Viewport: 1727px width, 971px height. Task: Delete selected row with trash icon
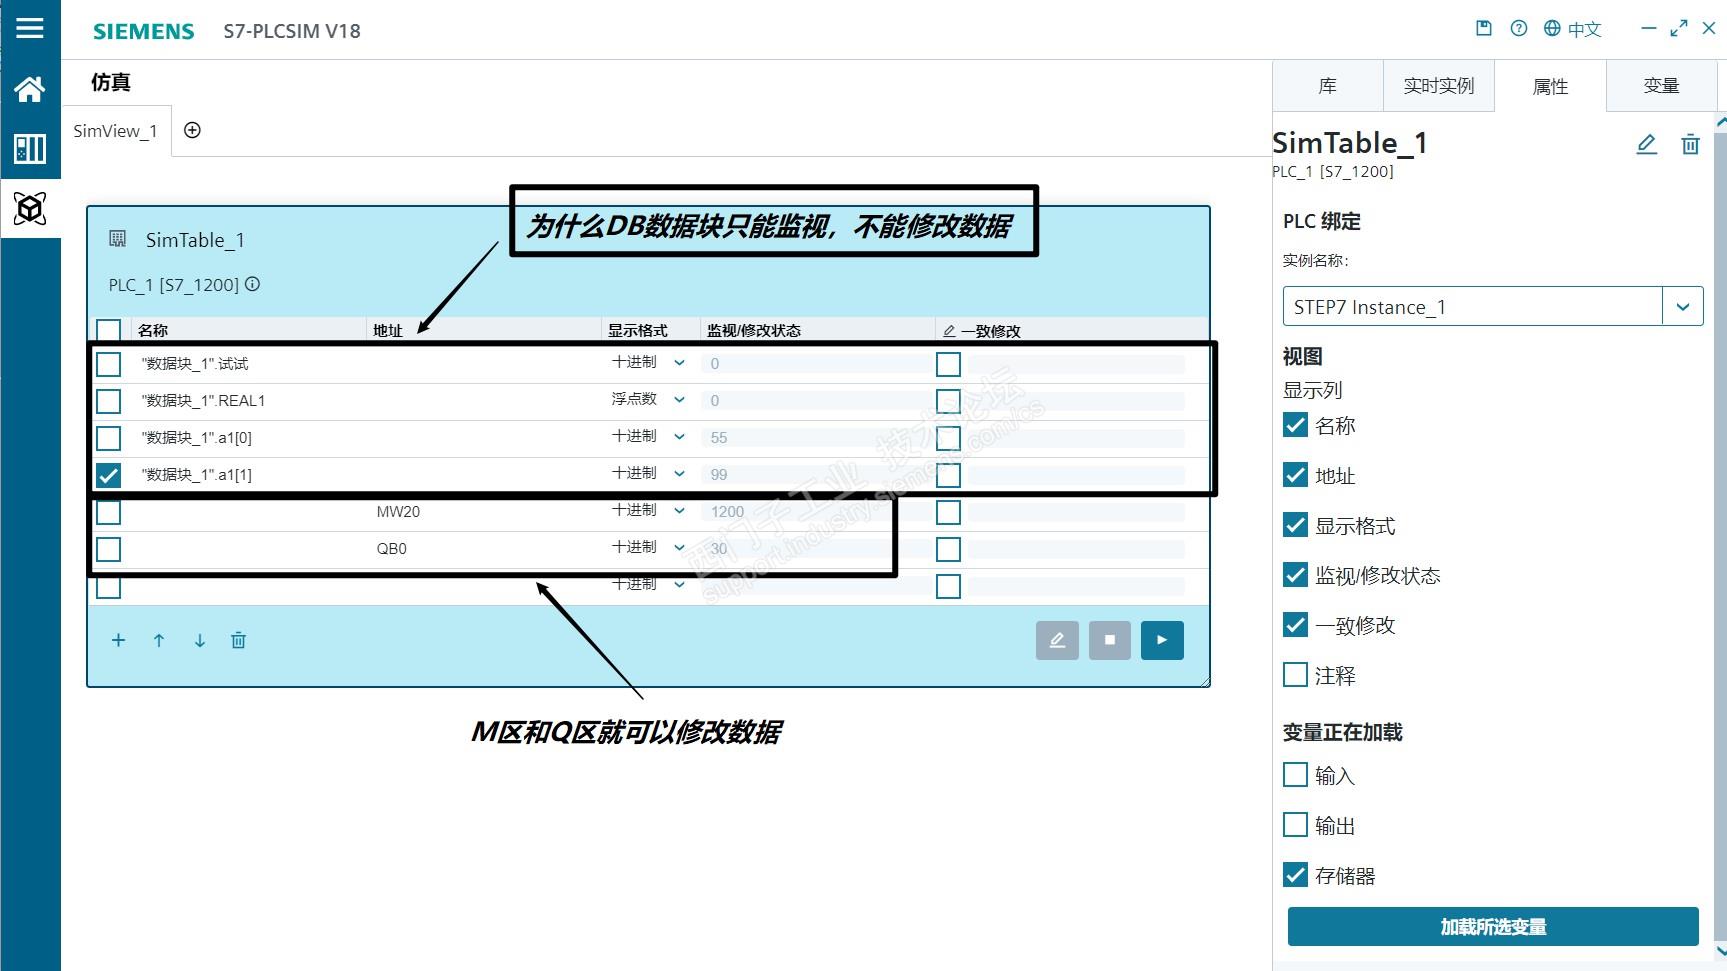click(238, 640)
